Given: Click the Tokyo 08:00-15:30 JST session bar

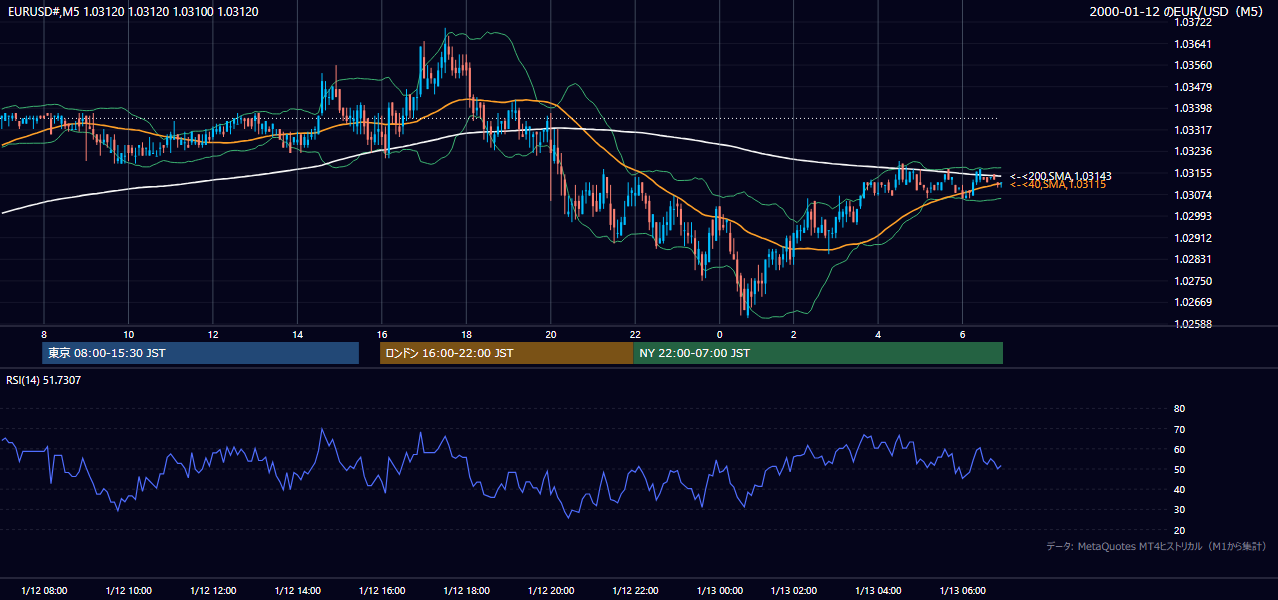Looking at the screenshot, I should point(200,353).
